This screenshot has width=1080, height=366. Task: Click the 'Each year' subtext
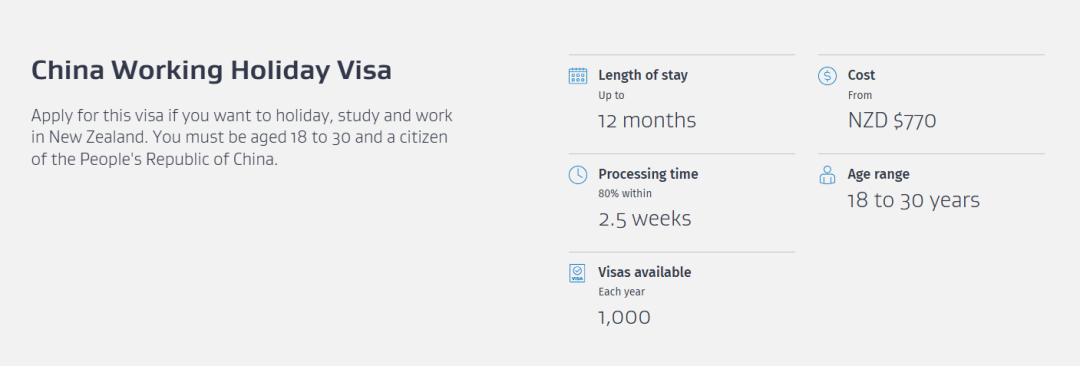[621, 292]
